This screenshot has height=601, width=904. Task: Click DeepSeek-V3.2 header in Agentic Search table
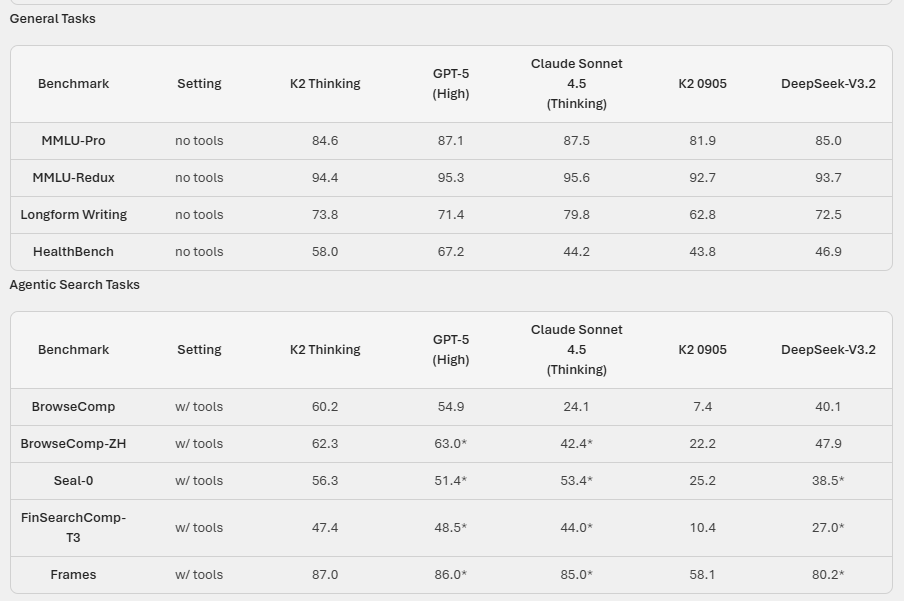coord(828,350)
